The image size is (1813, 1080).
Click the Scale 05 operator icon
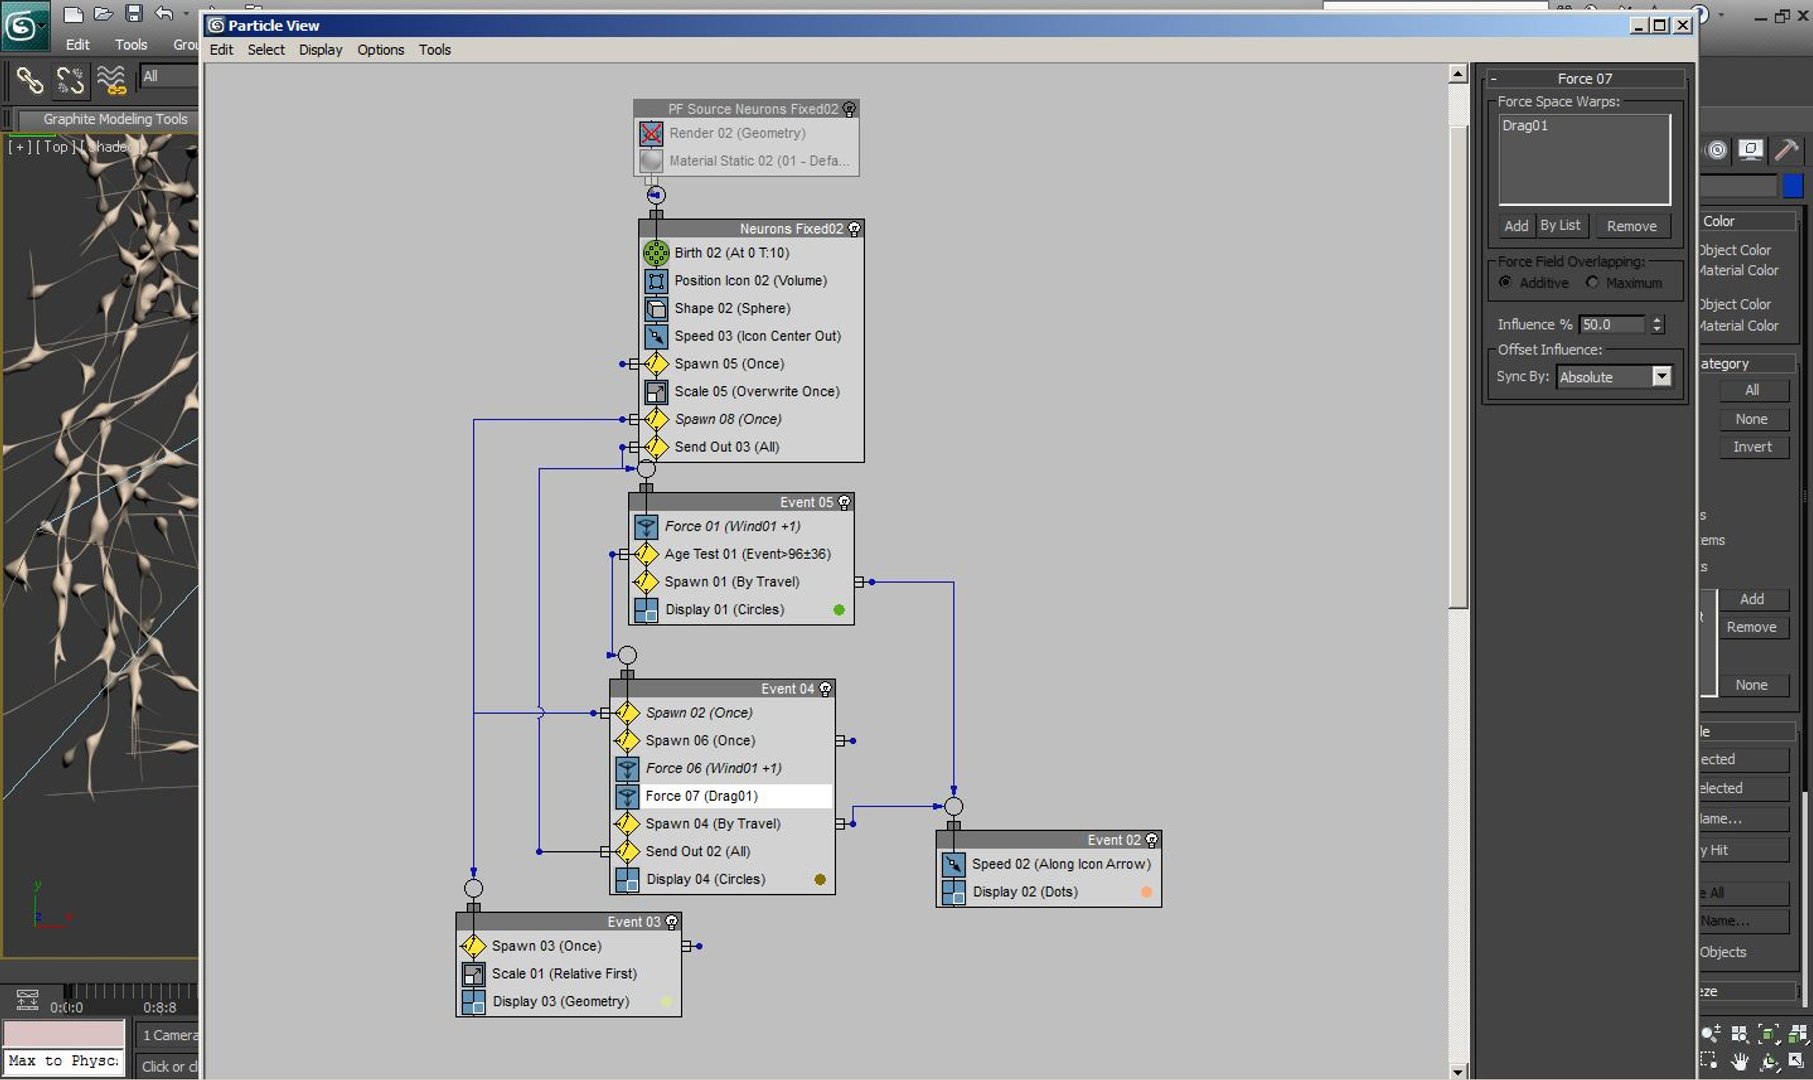[656, 392]
